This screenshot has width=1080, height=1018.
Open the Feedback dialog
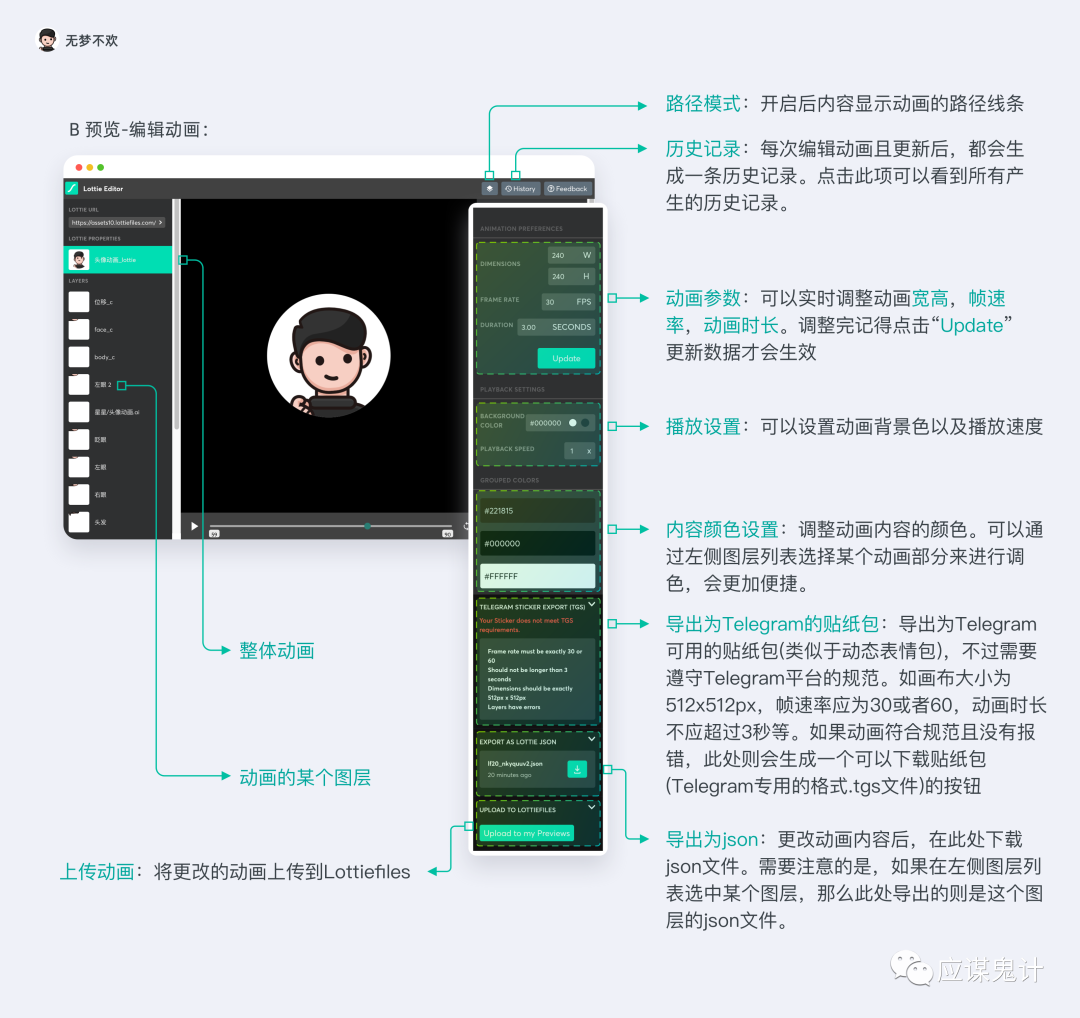[567, 188]
